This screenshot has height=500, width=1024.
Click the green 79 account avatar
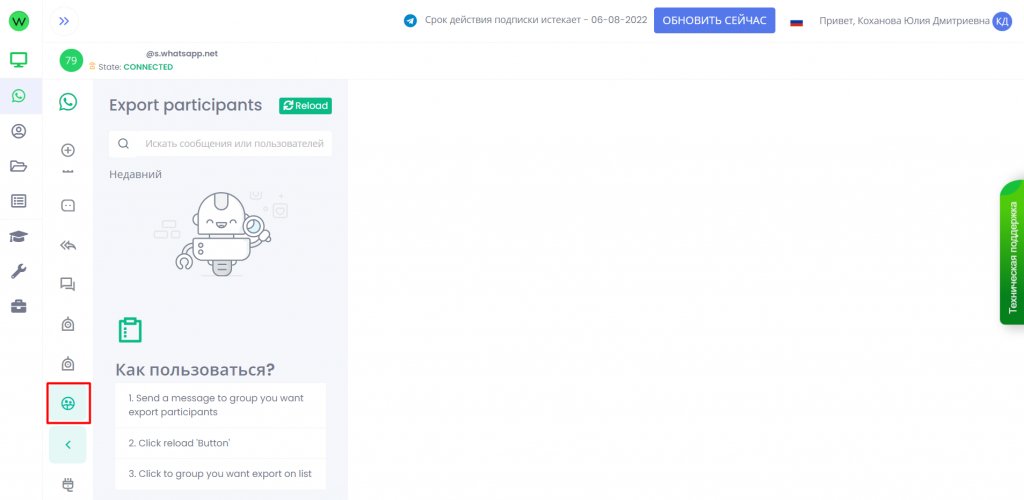(x=71, y=61)
